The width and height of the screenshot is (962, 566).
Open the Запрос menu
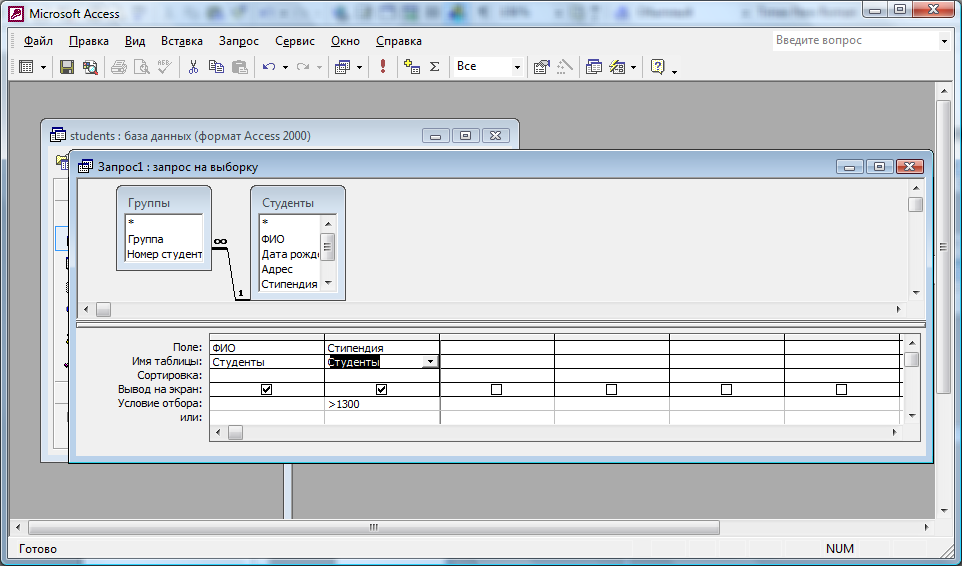click(239, 41)
